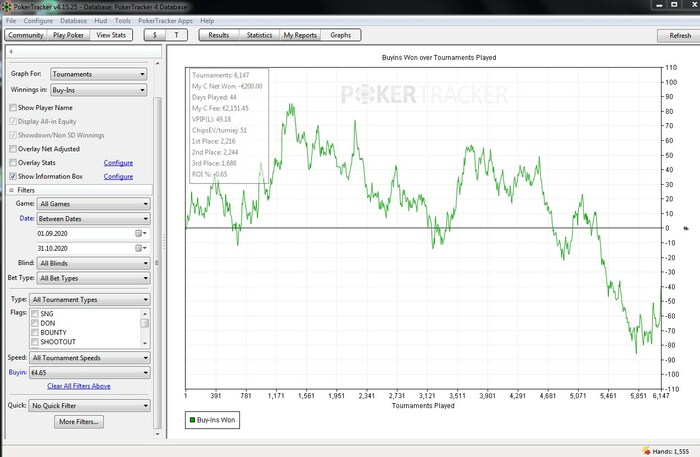Viewport: 700px width, 457px height.
Task: Open calendar picker for 31.10.2020 date
Action: (141, 248)
